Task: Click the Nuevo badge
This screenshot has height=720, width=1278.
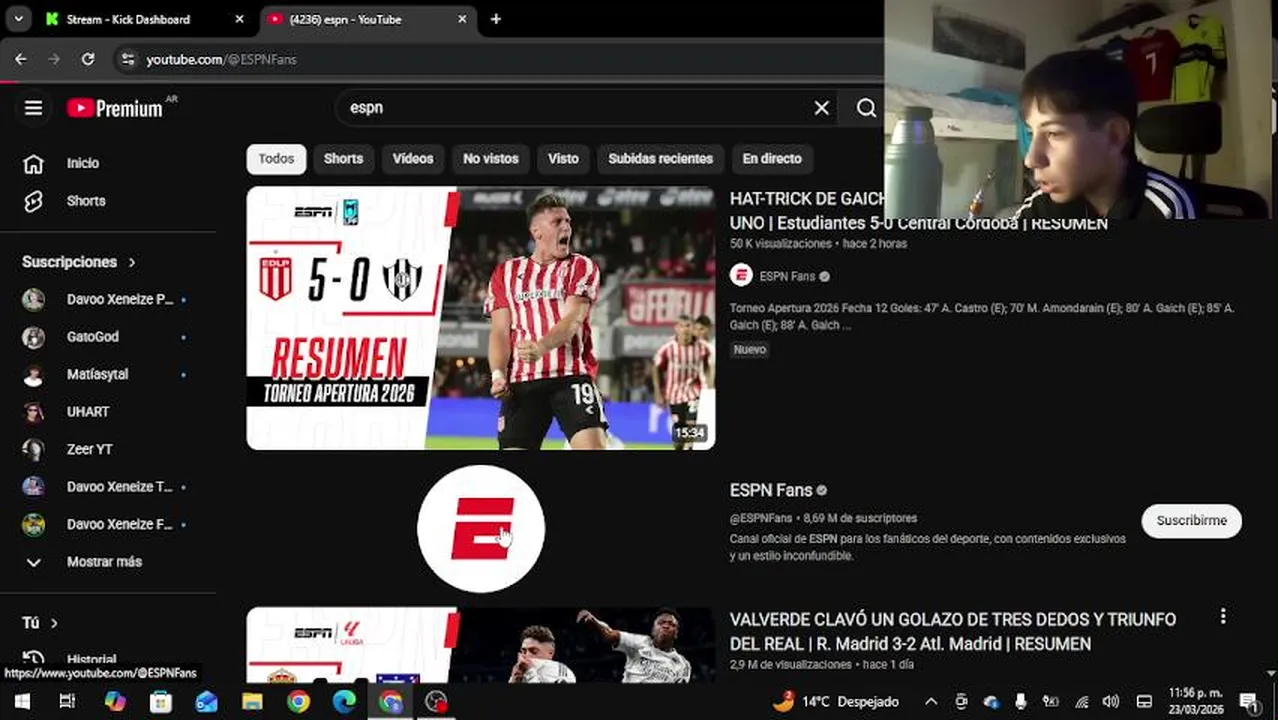Action: click(x=749, y=349)
